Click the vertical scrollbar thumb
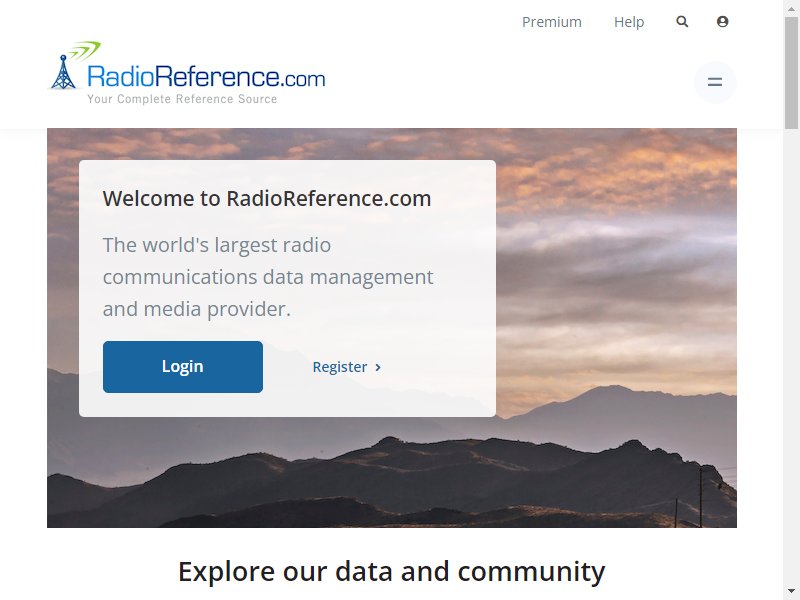 click(791, 71)
